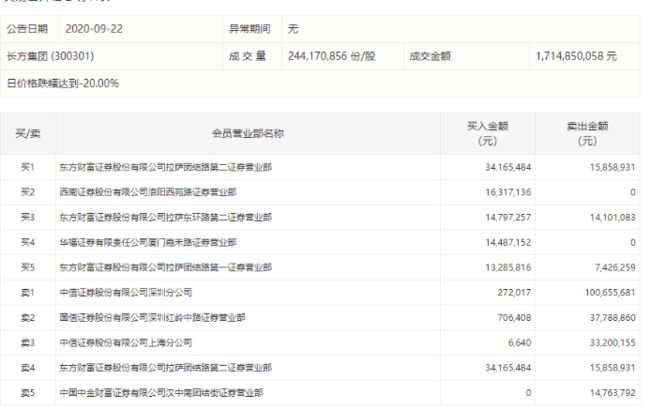Click the 买入金额 (元) column header

(x=488, y=133)
